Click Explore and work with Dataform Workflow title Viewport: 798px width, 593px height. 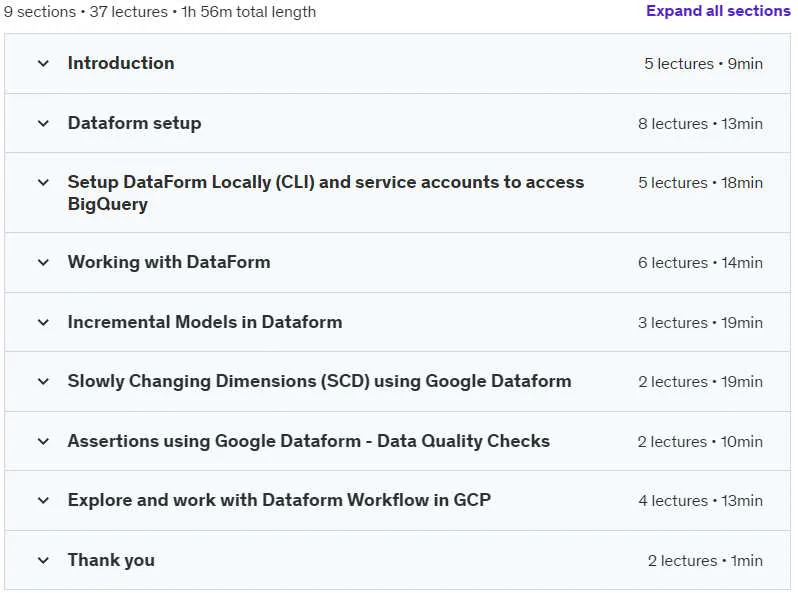click(279, 500)
